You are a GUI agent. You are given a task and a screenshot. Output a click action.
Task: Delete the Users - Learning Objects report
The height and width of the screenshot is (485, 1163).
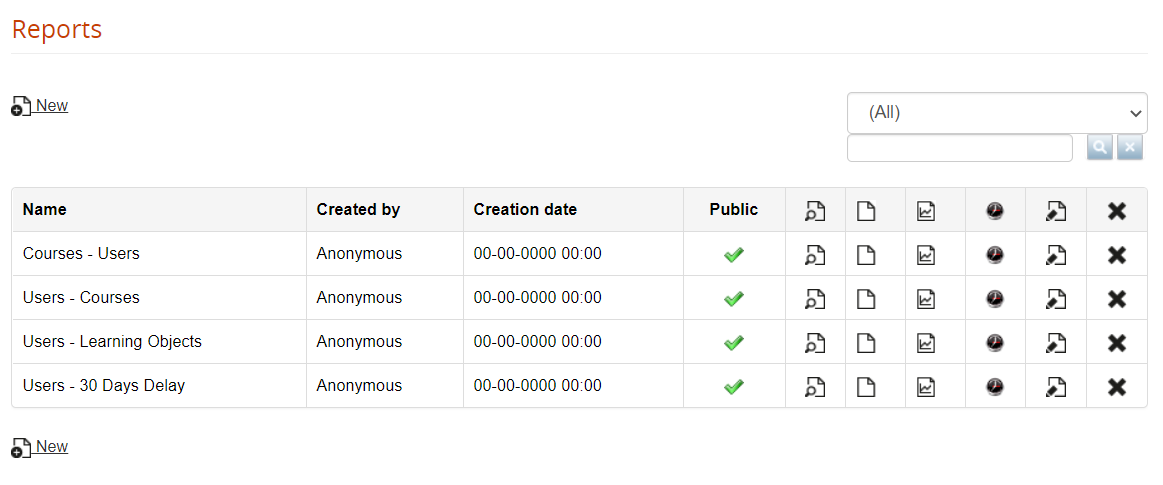click(x=1117, y=343)
